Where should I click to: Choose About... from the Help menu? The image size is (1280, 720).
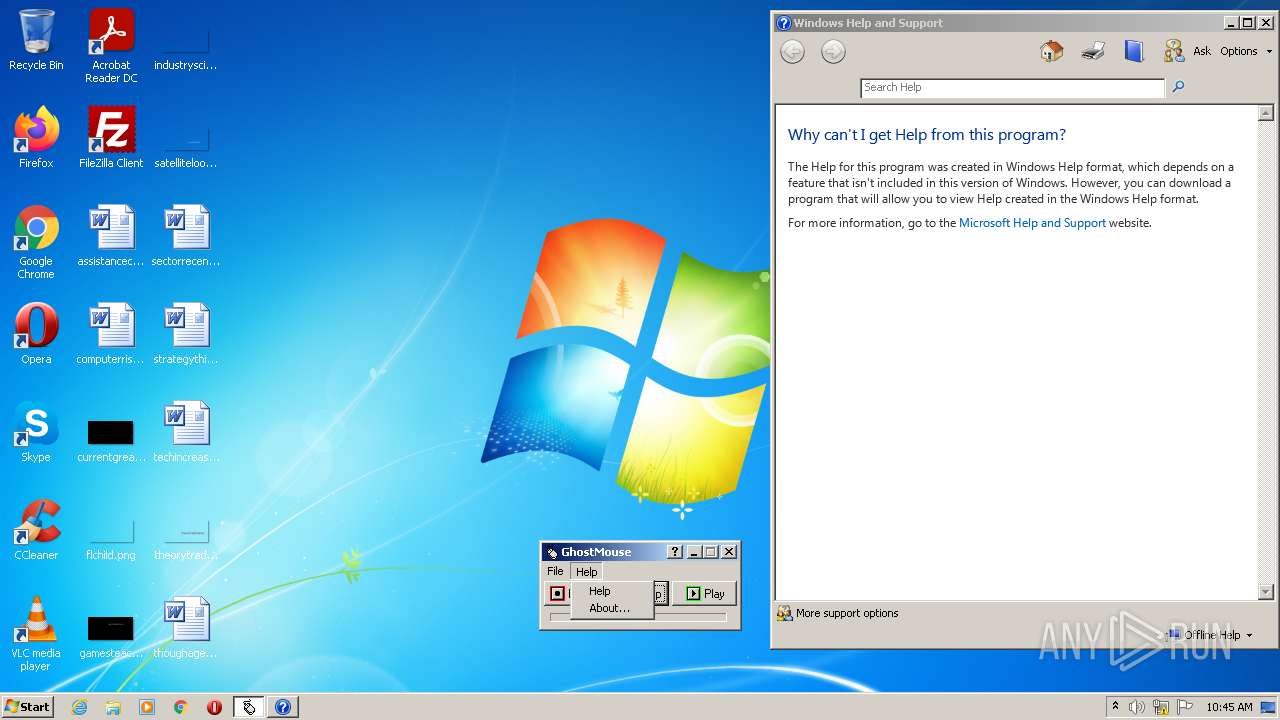click(611, 608)
